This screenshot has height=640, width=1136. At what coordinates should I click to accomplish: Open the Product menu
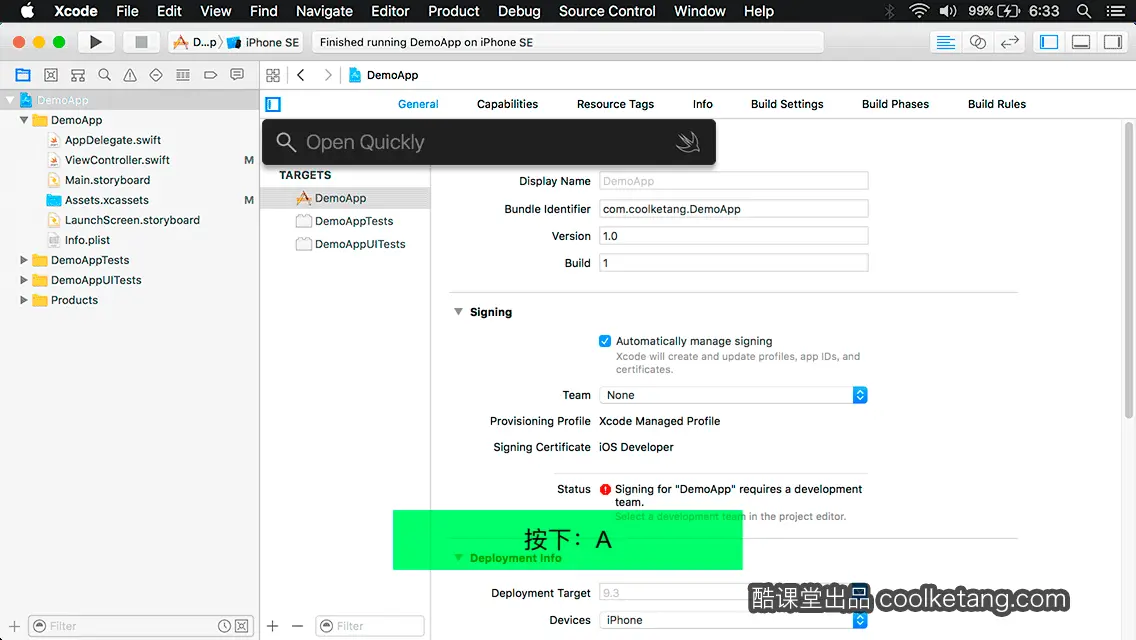pos(454,11)
